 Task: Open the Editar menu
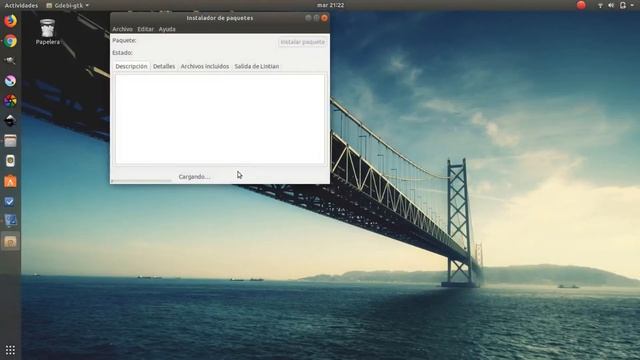pyautogui.click(x=145, y=29)
